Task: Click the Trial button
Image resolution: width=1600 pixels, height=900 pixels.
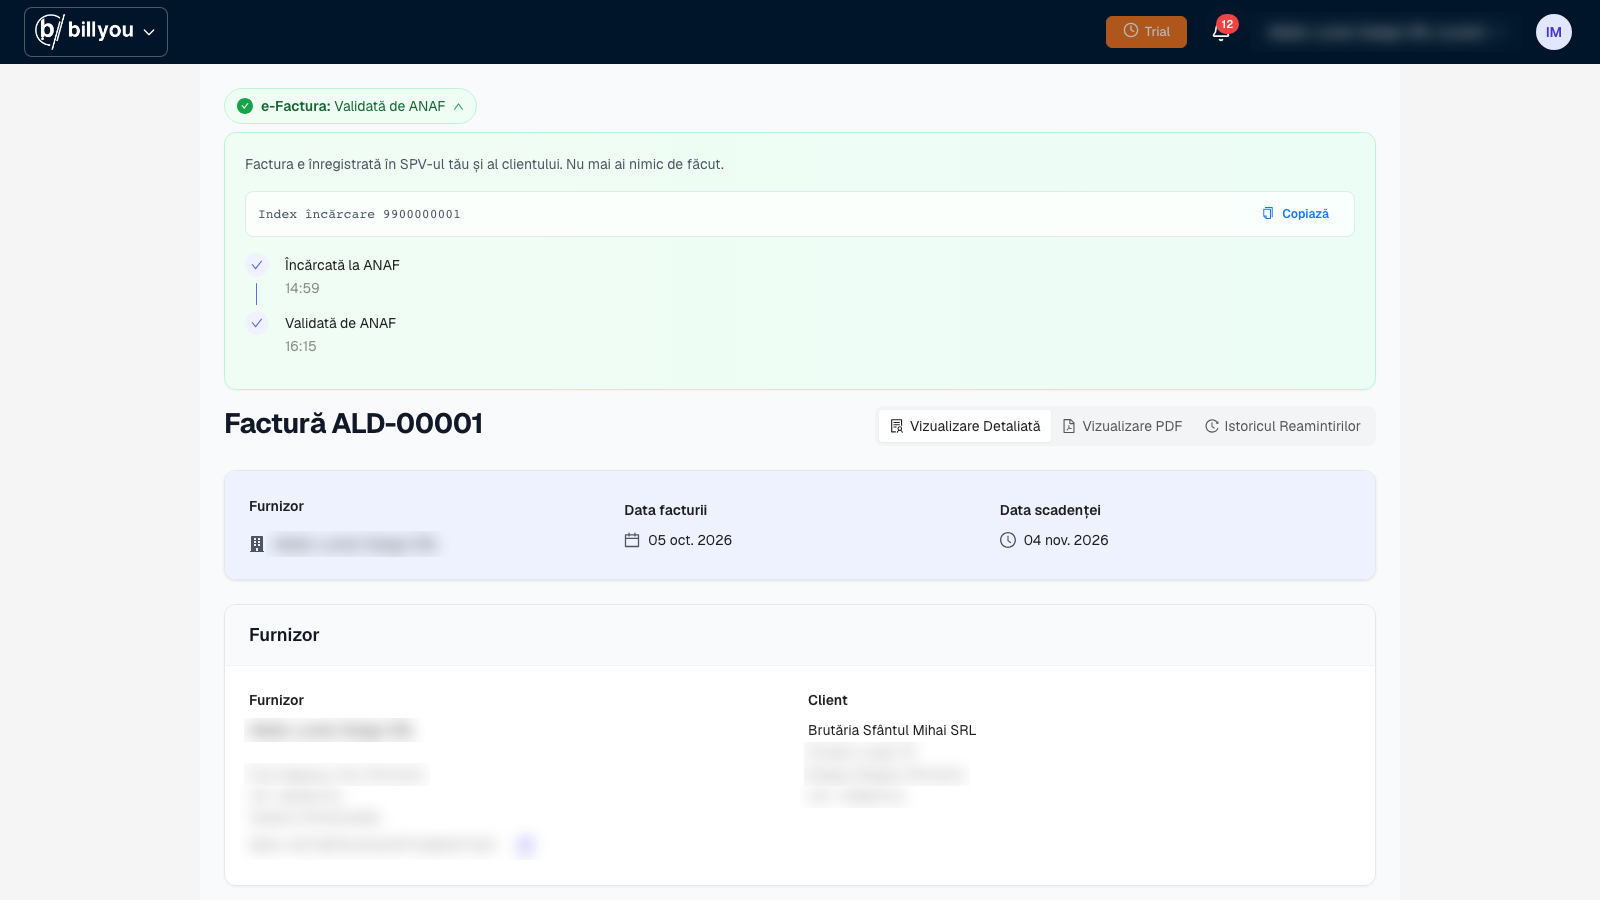Action: coord(1146,32)
